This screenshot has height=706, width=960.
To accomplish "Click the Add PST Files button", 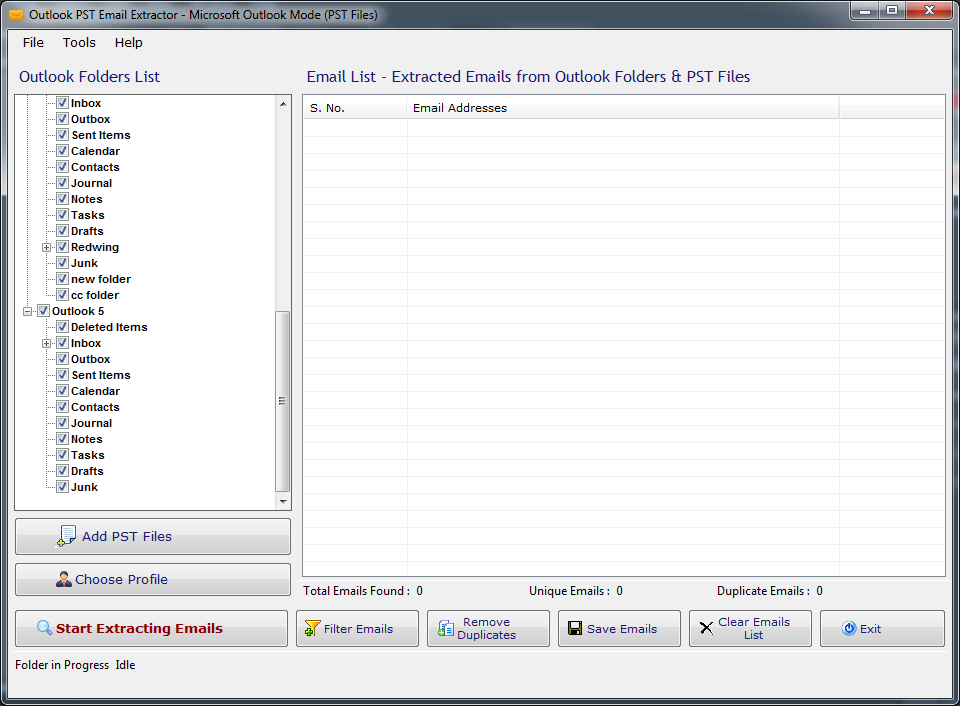I will [153, 536].
